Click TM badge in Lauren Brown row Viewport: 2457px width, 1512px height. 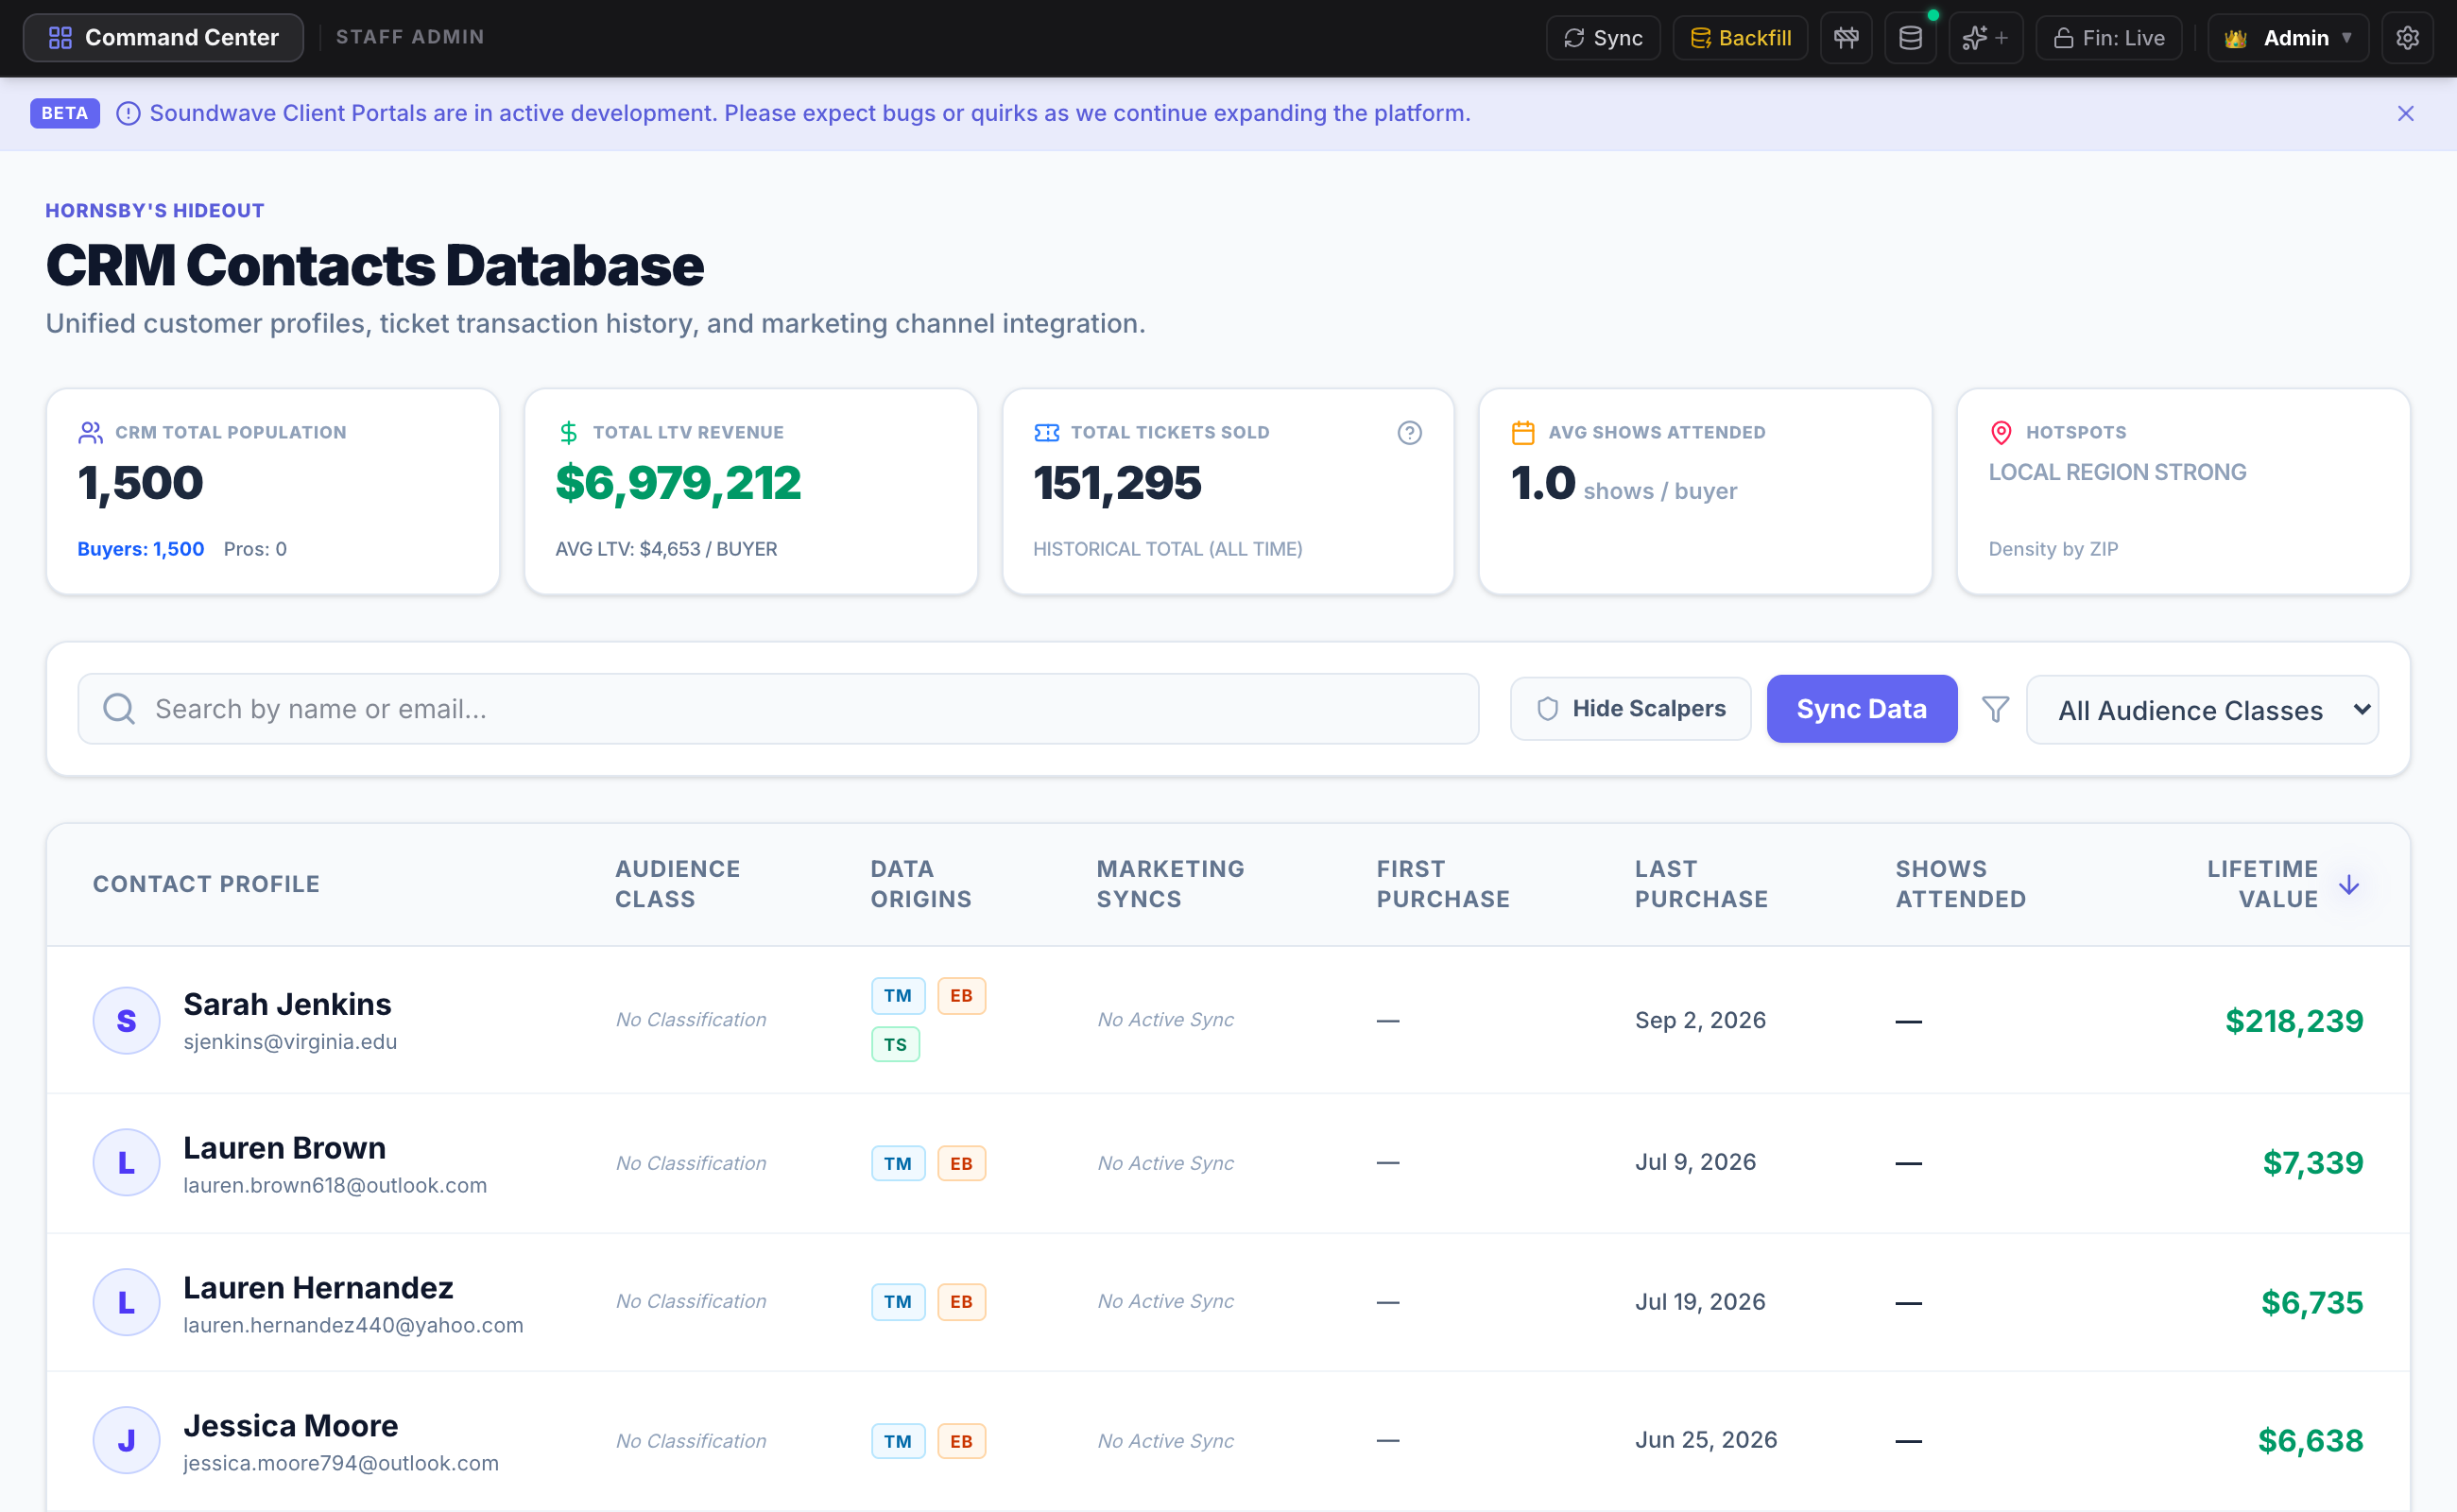(898, 1164)
